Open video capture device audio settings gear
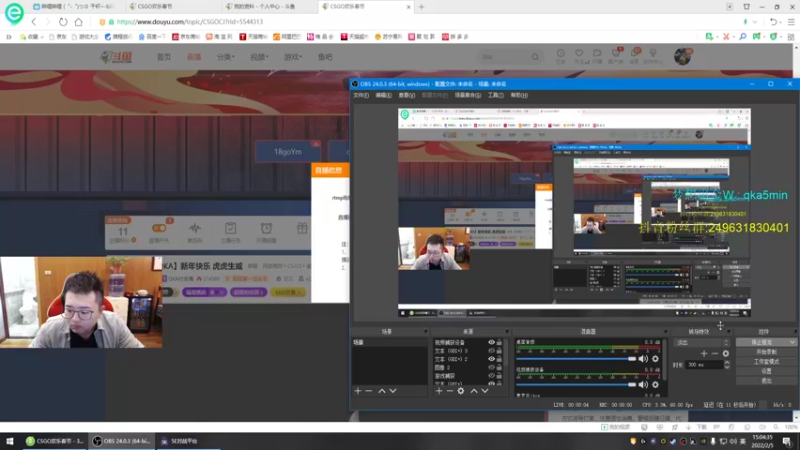Image resolution: width=800 pixels, height=450 pixels. click(x=656, y=385)
